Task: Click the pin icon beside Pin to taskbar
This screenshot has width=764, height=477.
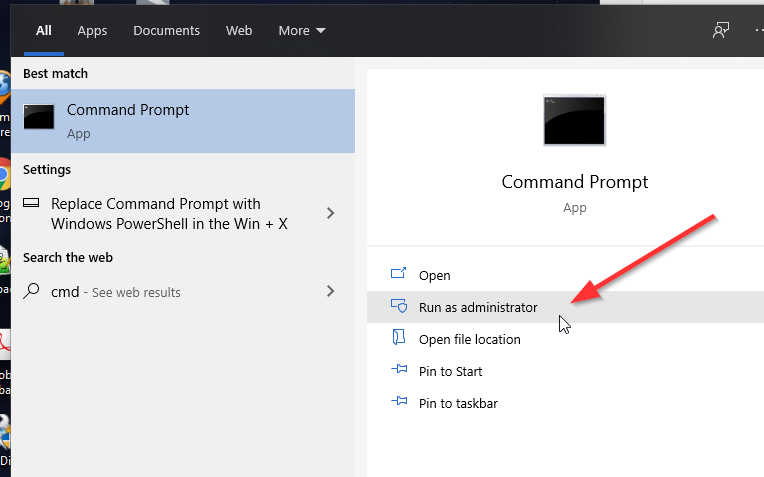Action: (399, 401)
